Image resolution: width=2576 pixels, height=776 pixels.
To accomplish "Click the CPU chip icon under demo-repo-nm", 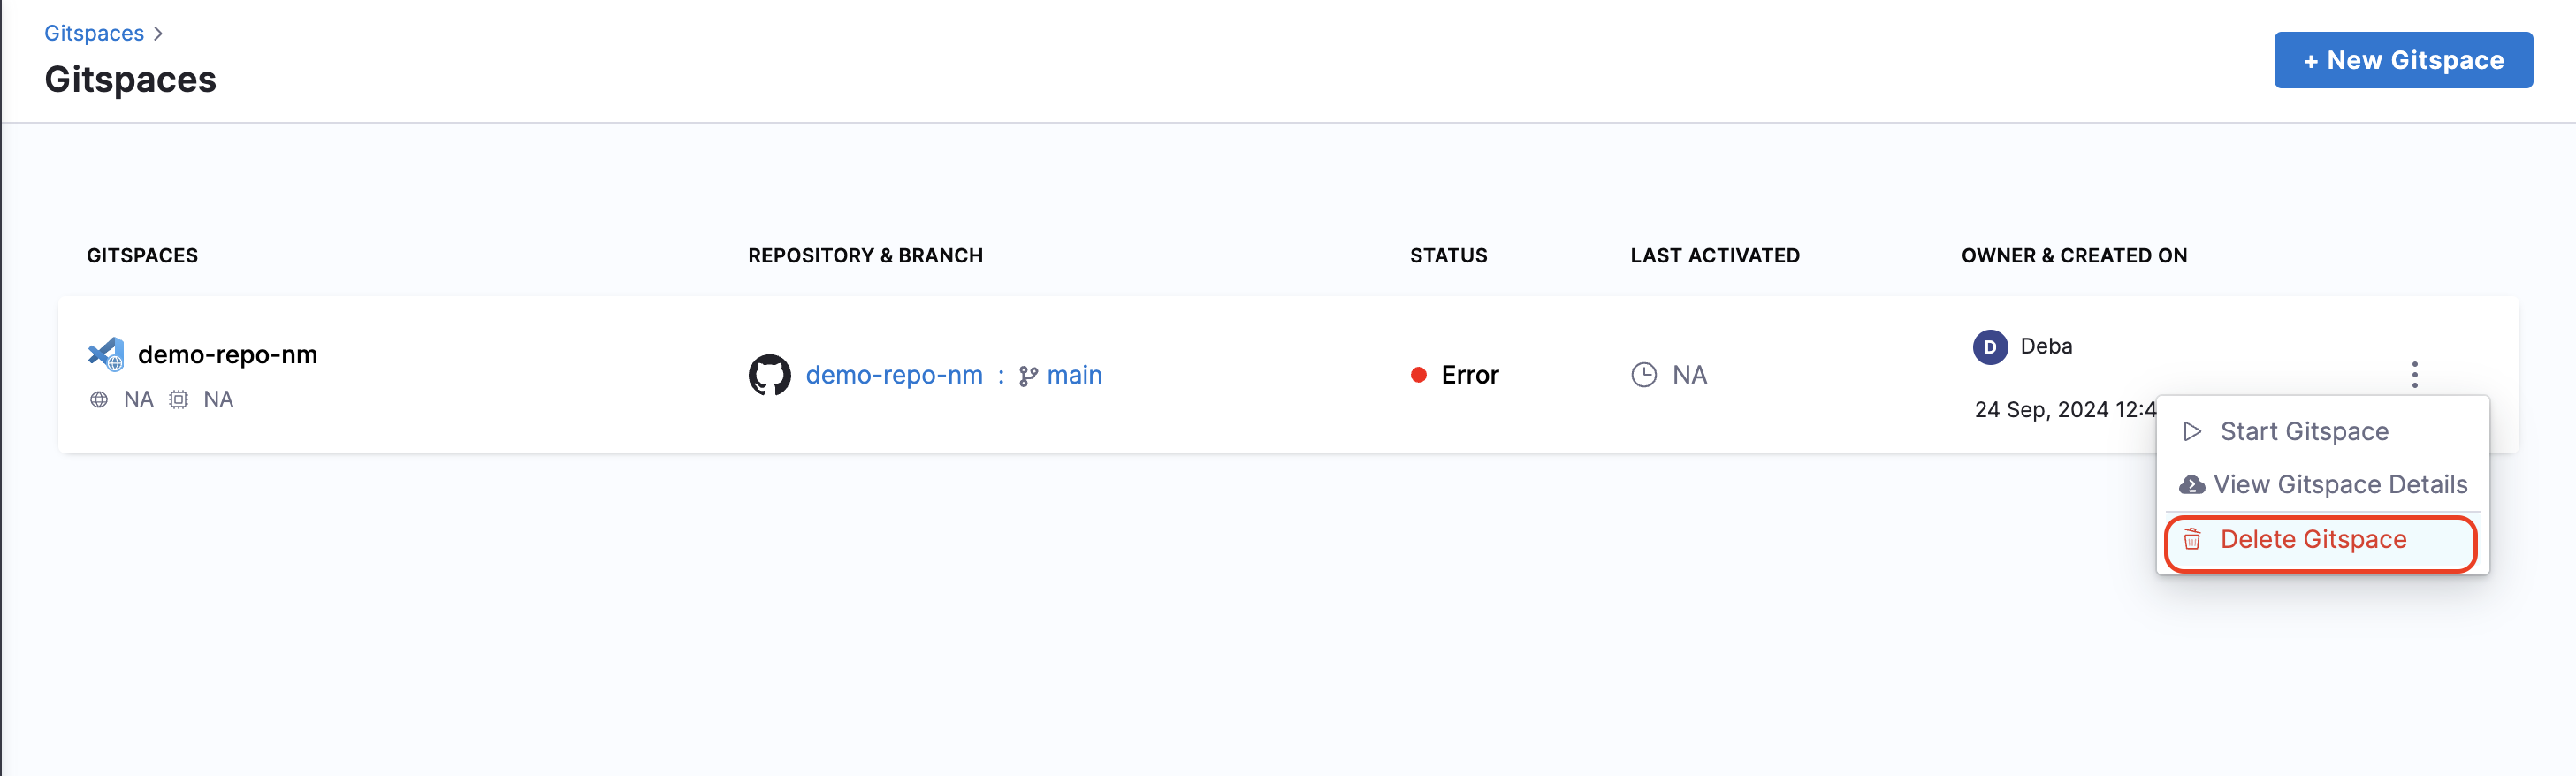I will click(x=178, y=400).
